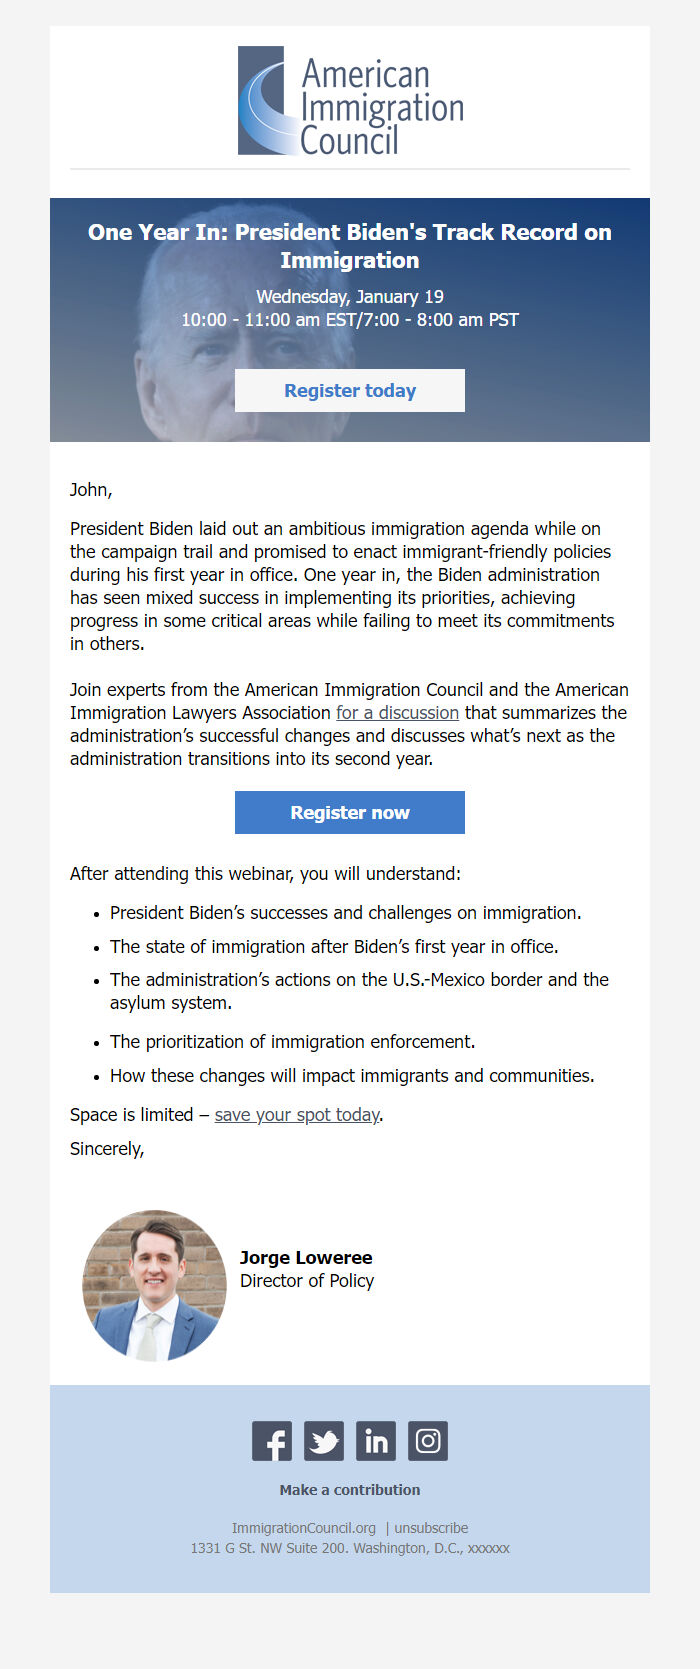Screen dimensions: 700x1669
Task: Visit the ImmigrationCouncil.org link
Action: [x=303, y=1527]
